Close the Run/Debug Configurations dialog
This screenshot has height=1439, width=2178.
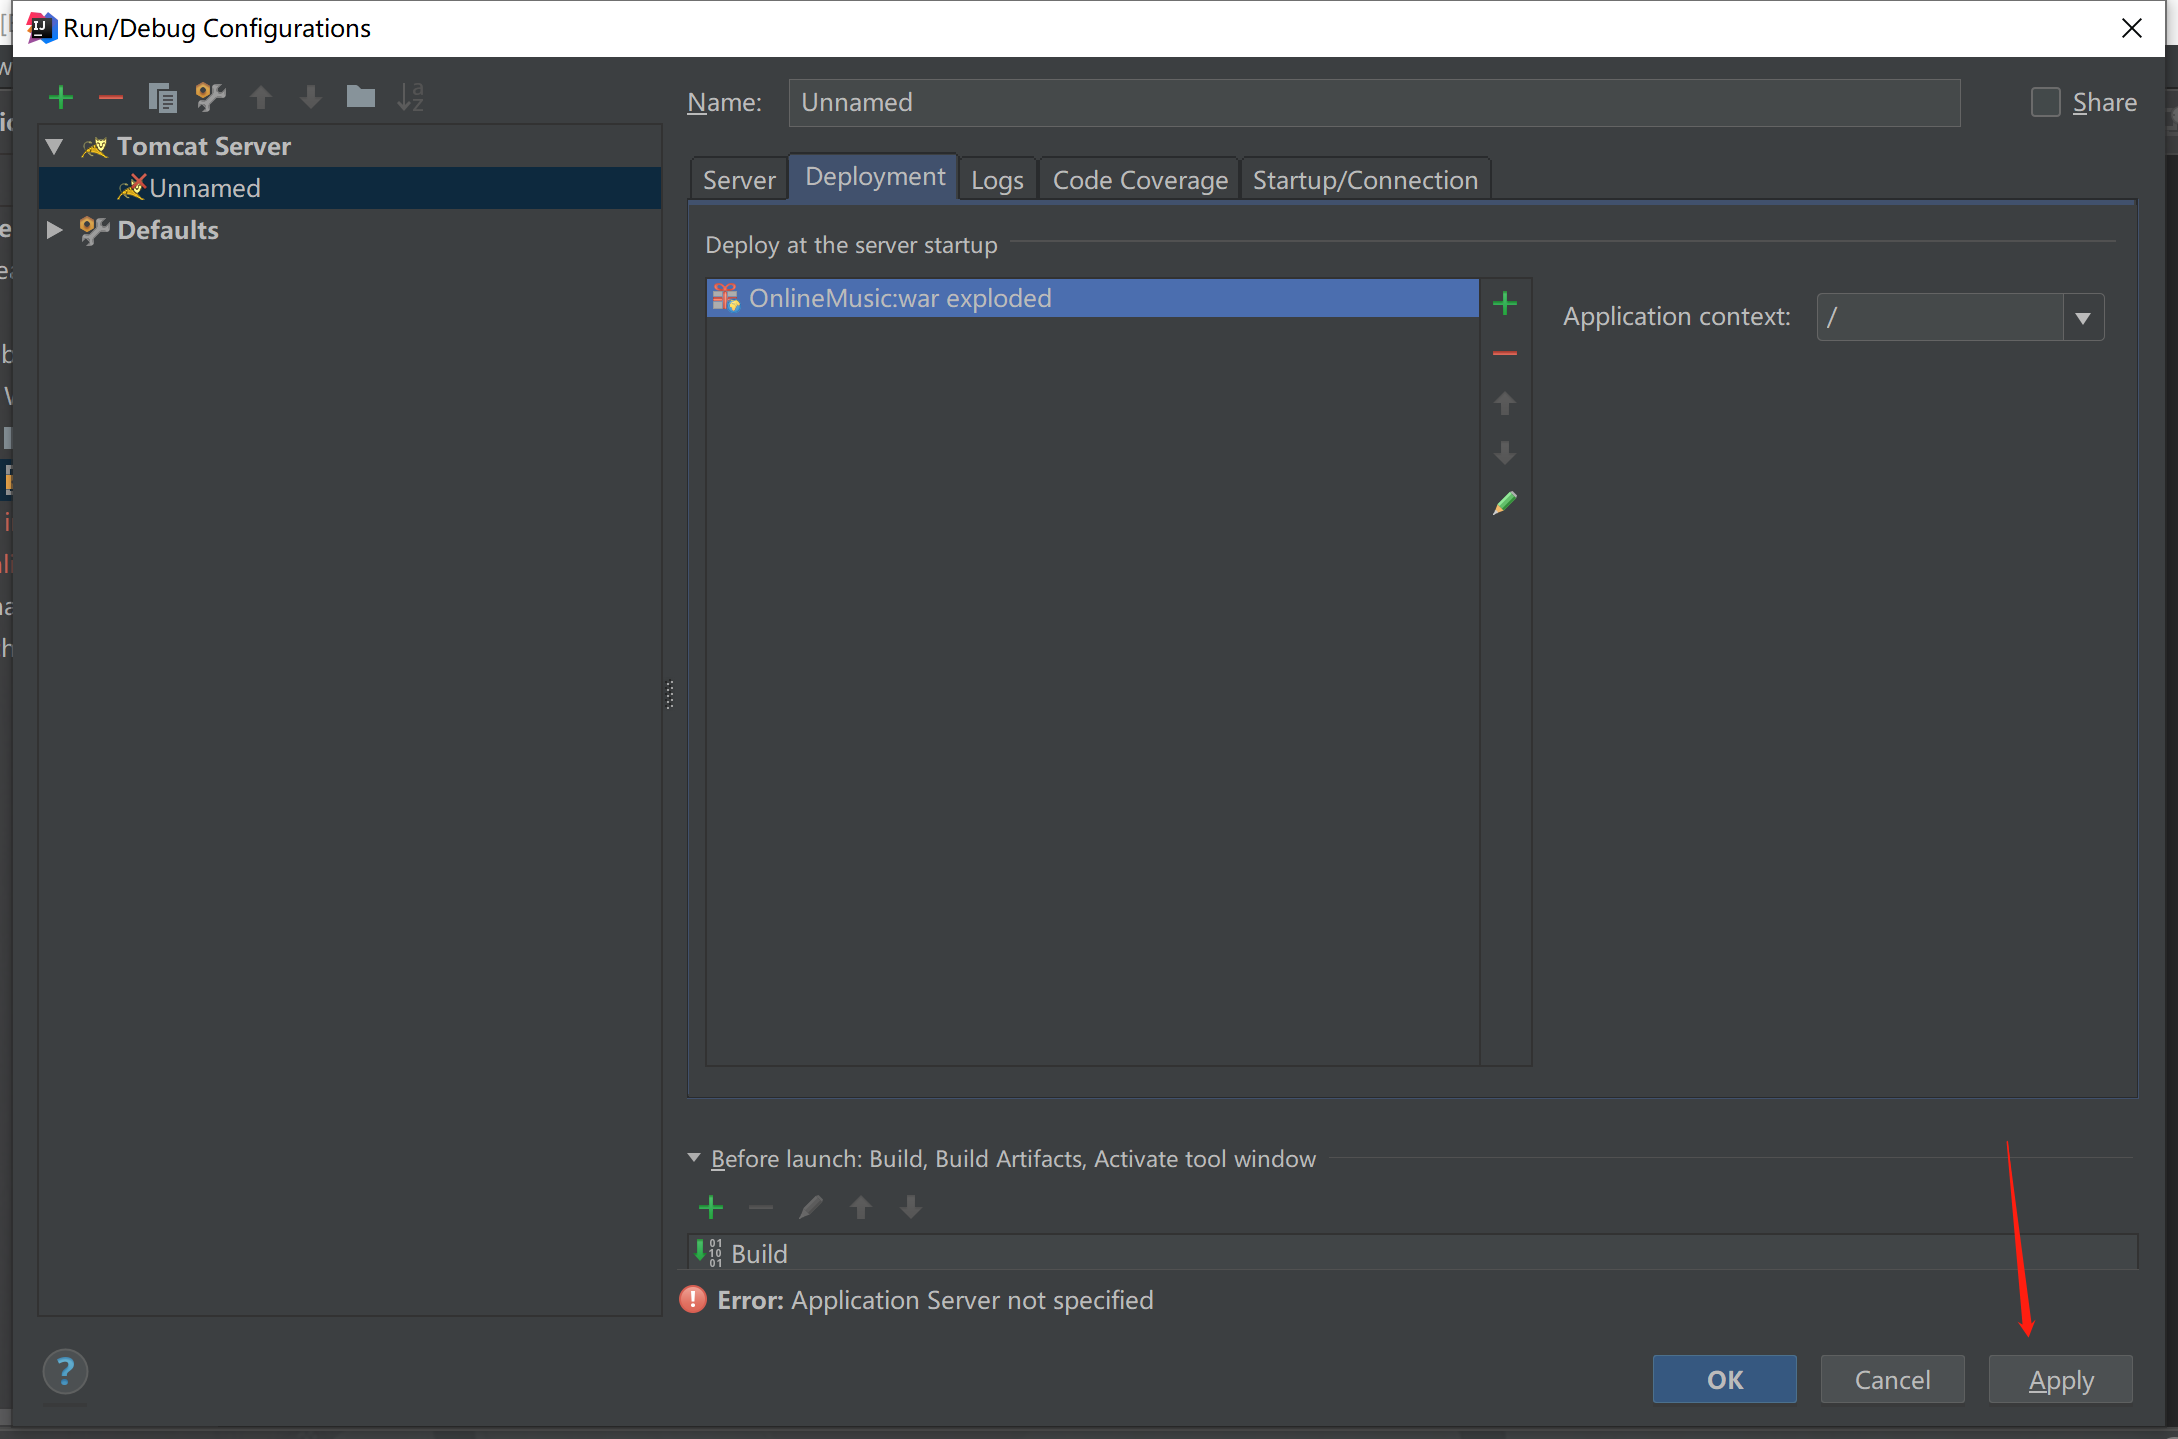2131,28
